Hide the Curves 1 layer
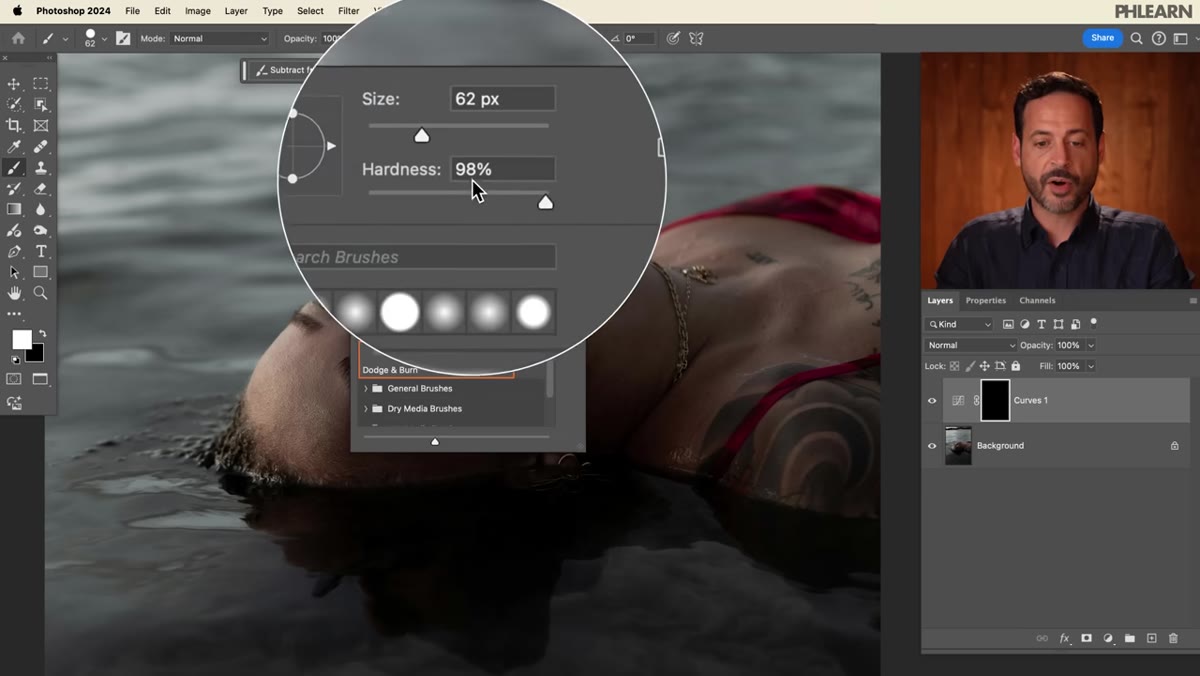The width and height of the screenshot is (1200, 676). (x=932, y=401)
